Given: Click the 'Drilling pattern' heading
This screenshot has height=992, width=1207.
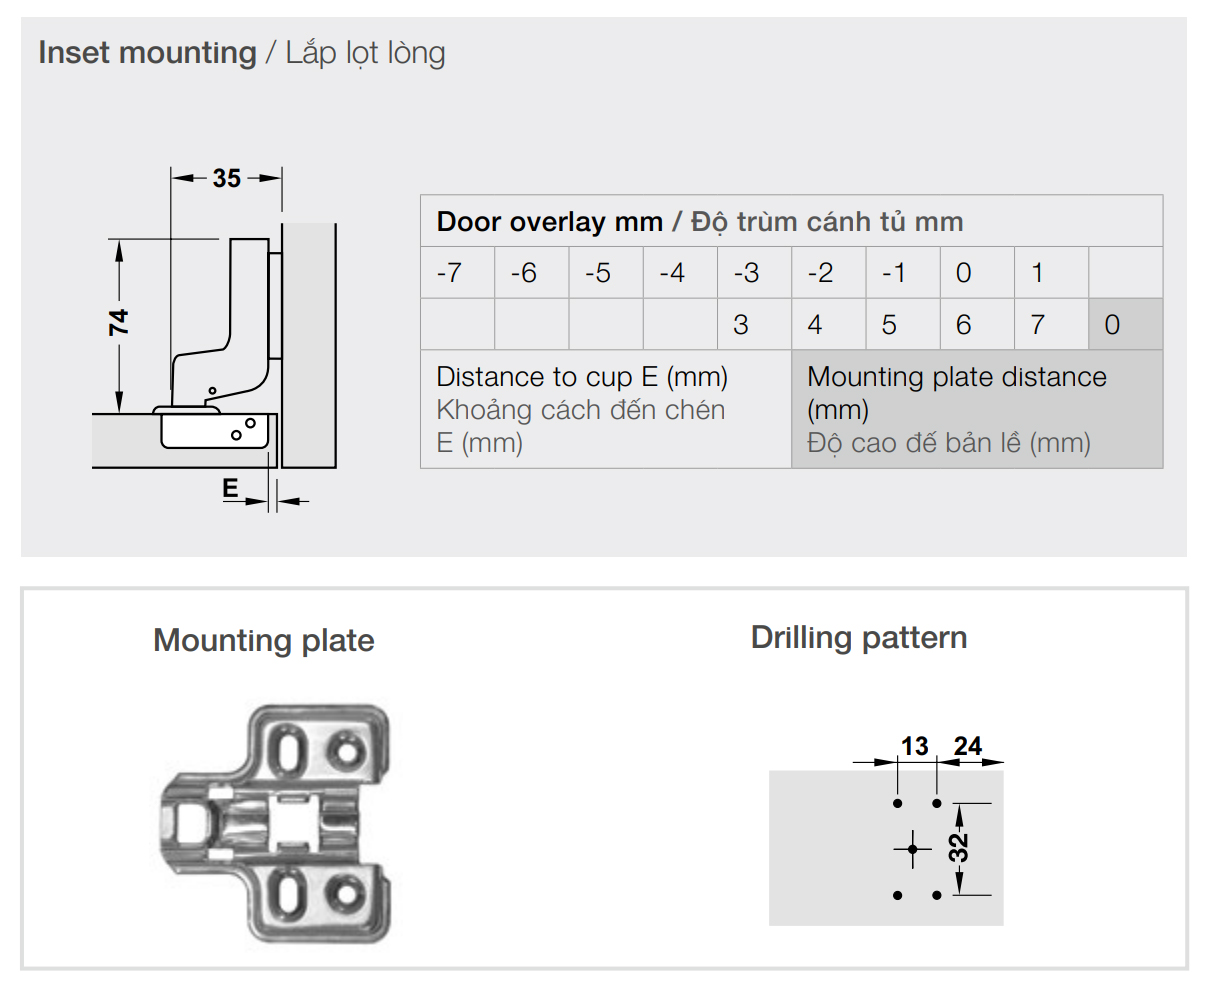Looking at the screenshot, I should (859, 638).
